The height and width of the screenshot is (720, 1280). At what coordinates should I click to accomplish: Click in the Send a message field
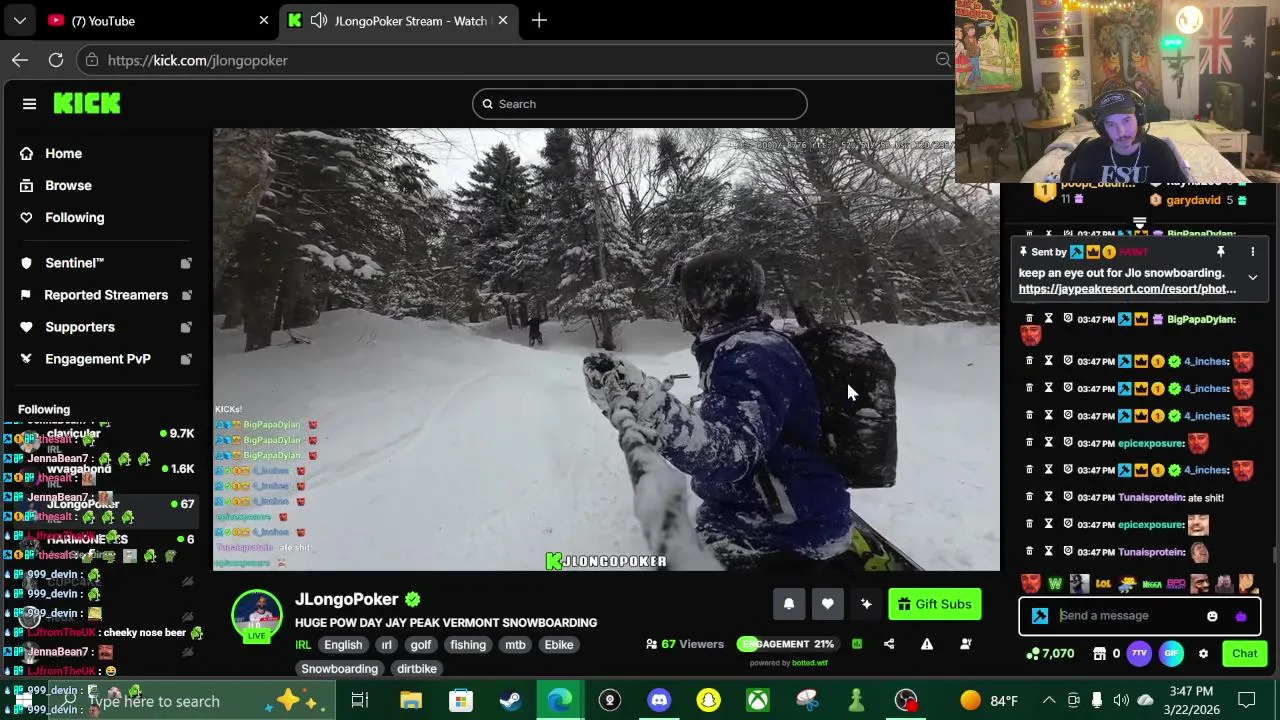(x=1130, y=616)
